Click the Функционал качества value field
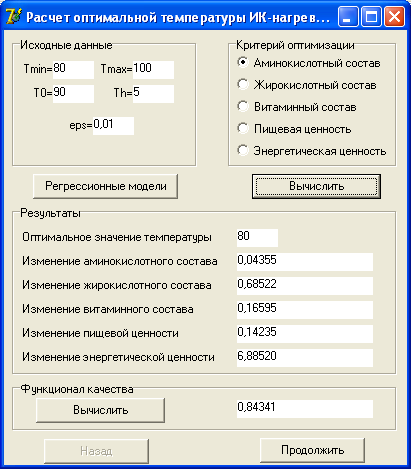Screen dimensions: 411x469 pyautogui.click(x=305, y=408)
